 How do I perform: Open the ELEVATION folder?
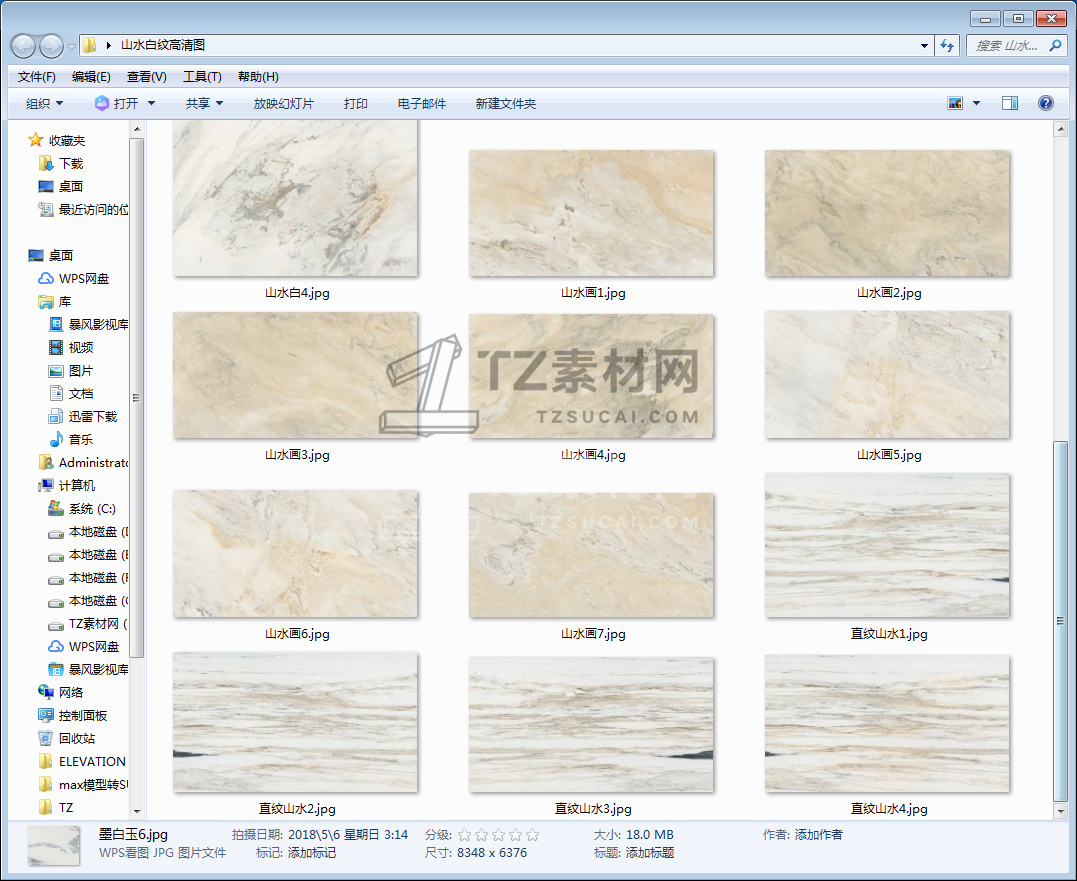[x=82, y=762]
